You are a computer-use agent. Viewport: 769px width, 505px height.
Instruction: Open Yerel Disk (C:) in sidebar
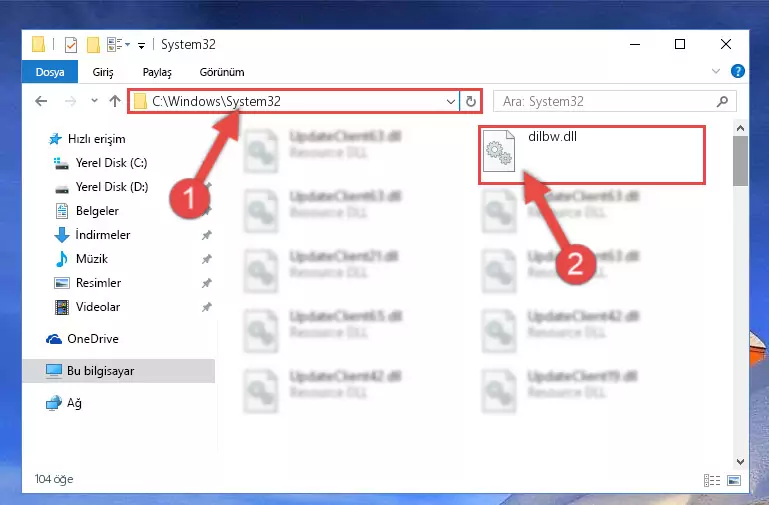(100, 163)
